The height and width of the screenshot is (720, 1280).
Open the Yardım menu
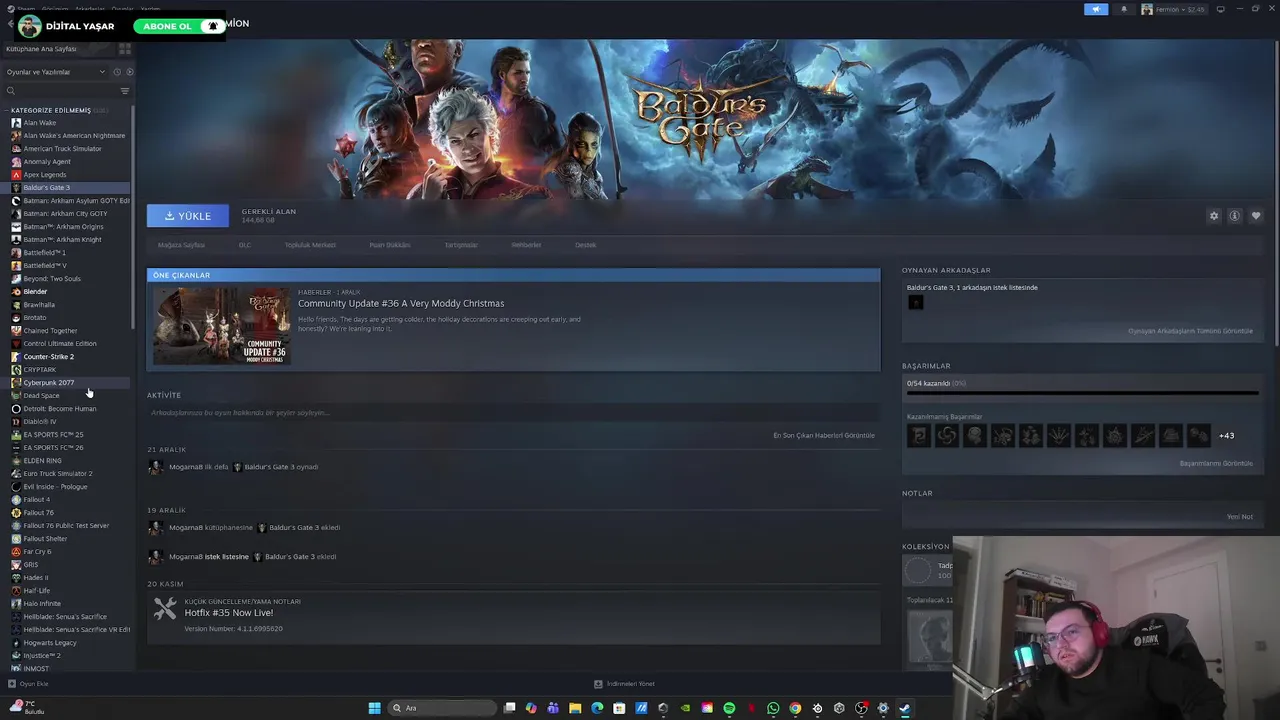coord(150,9)
